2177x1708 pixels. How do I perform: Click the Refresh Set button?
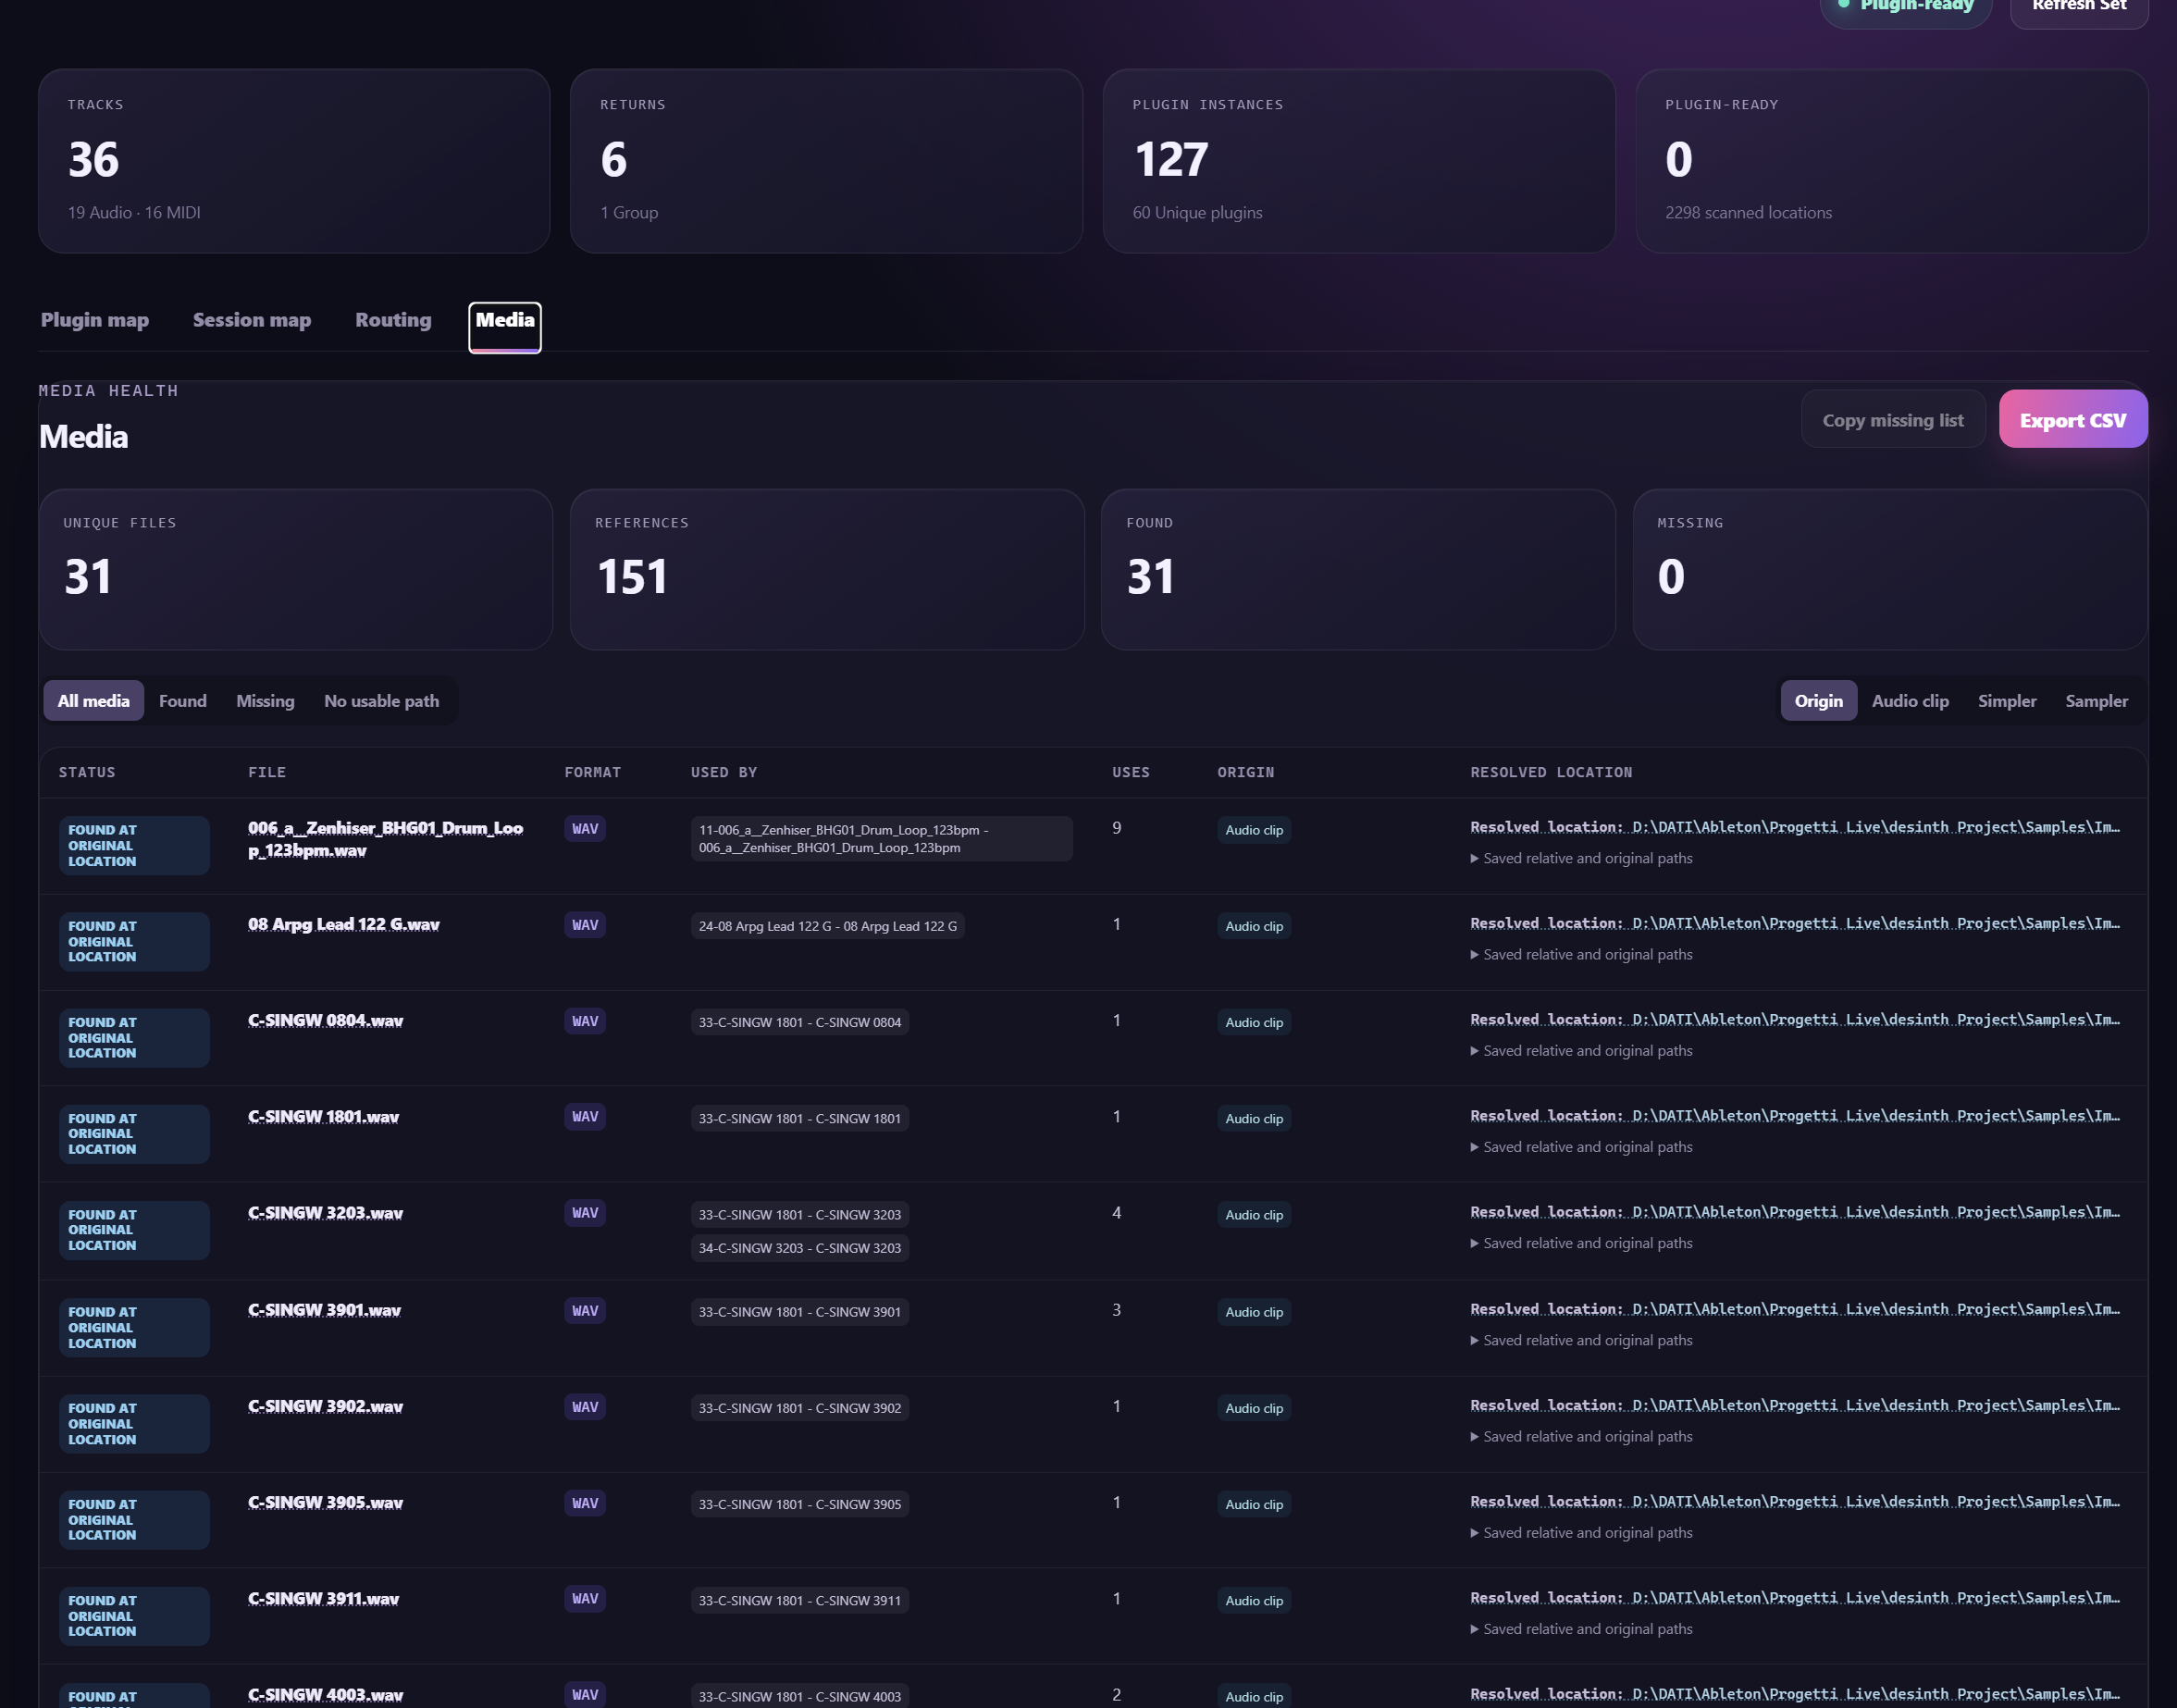2079,8
